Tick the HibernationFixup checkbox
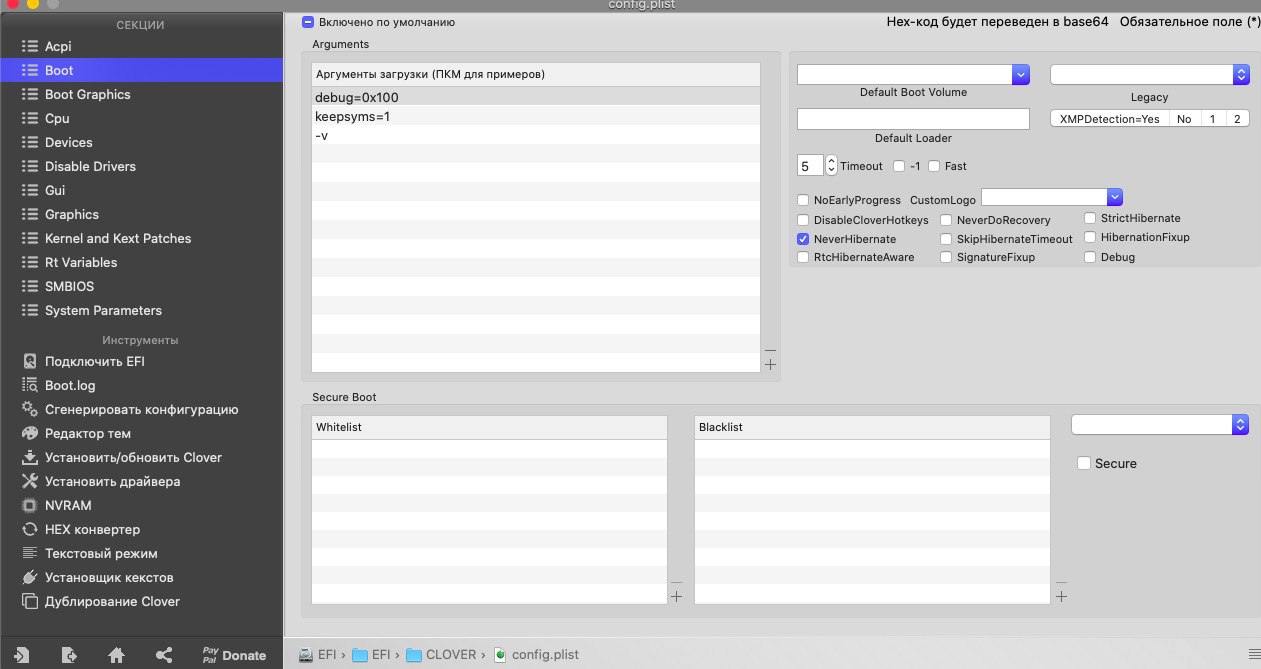 1090,237
